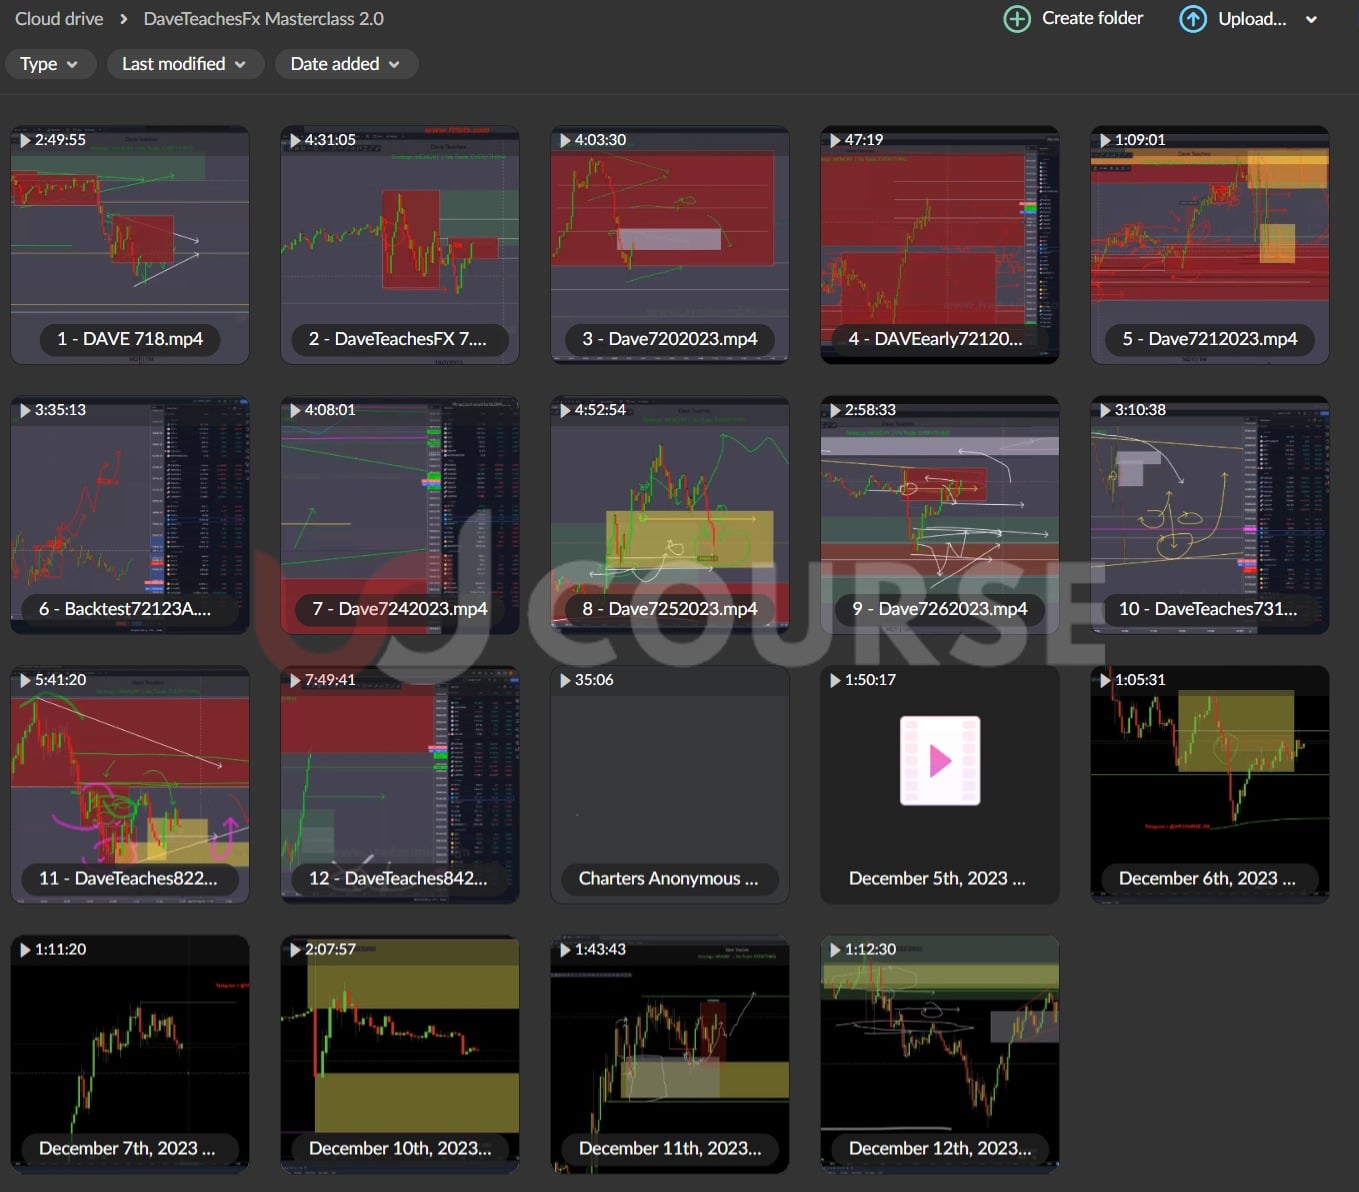Click play icon on 1 - DAVE 718.mp4
The height and width of the screenshot is (1192, 1359).
25,140
